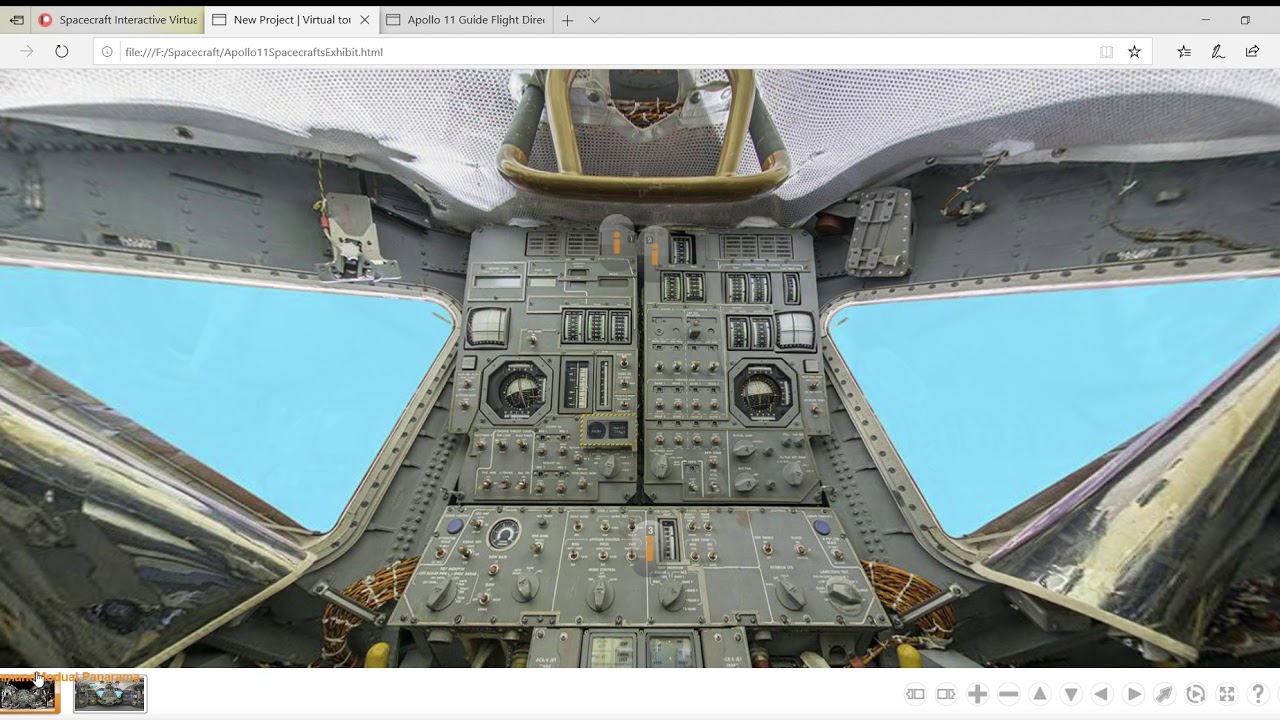Share this page with the share icon
Viewport: 1280px width, 720px height.
coord(1252,52)
